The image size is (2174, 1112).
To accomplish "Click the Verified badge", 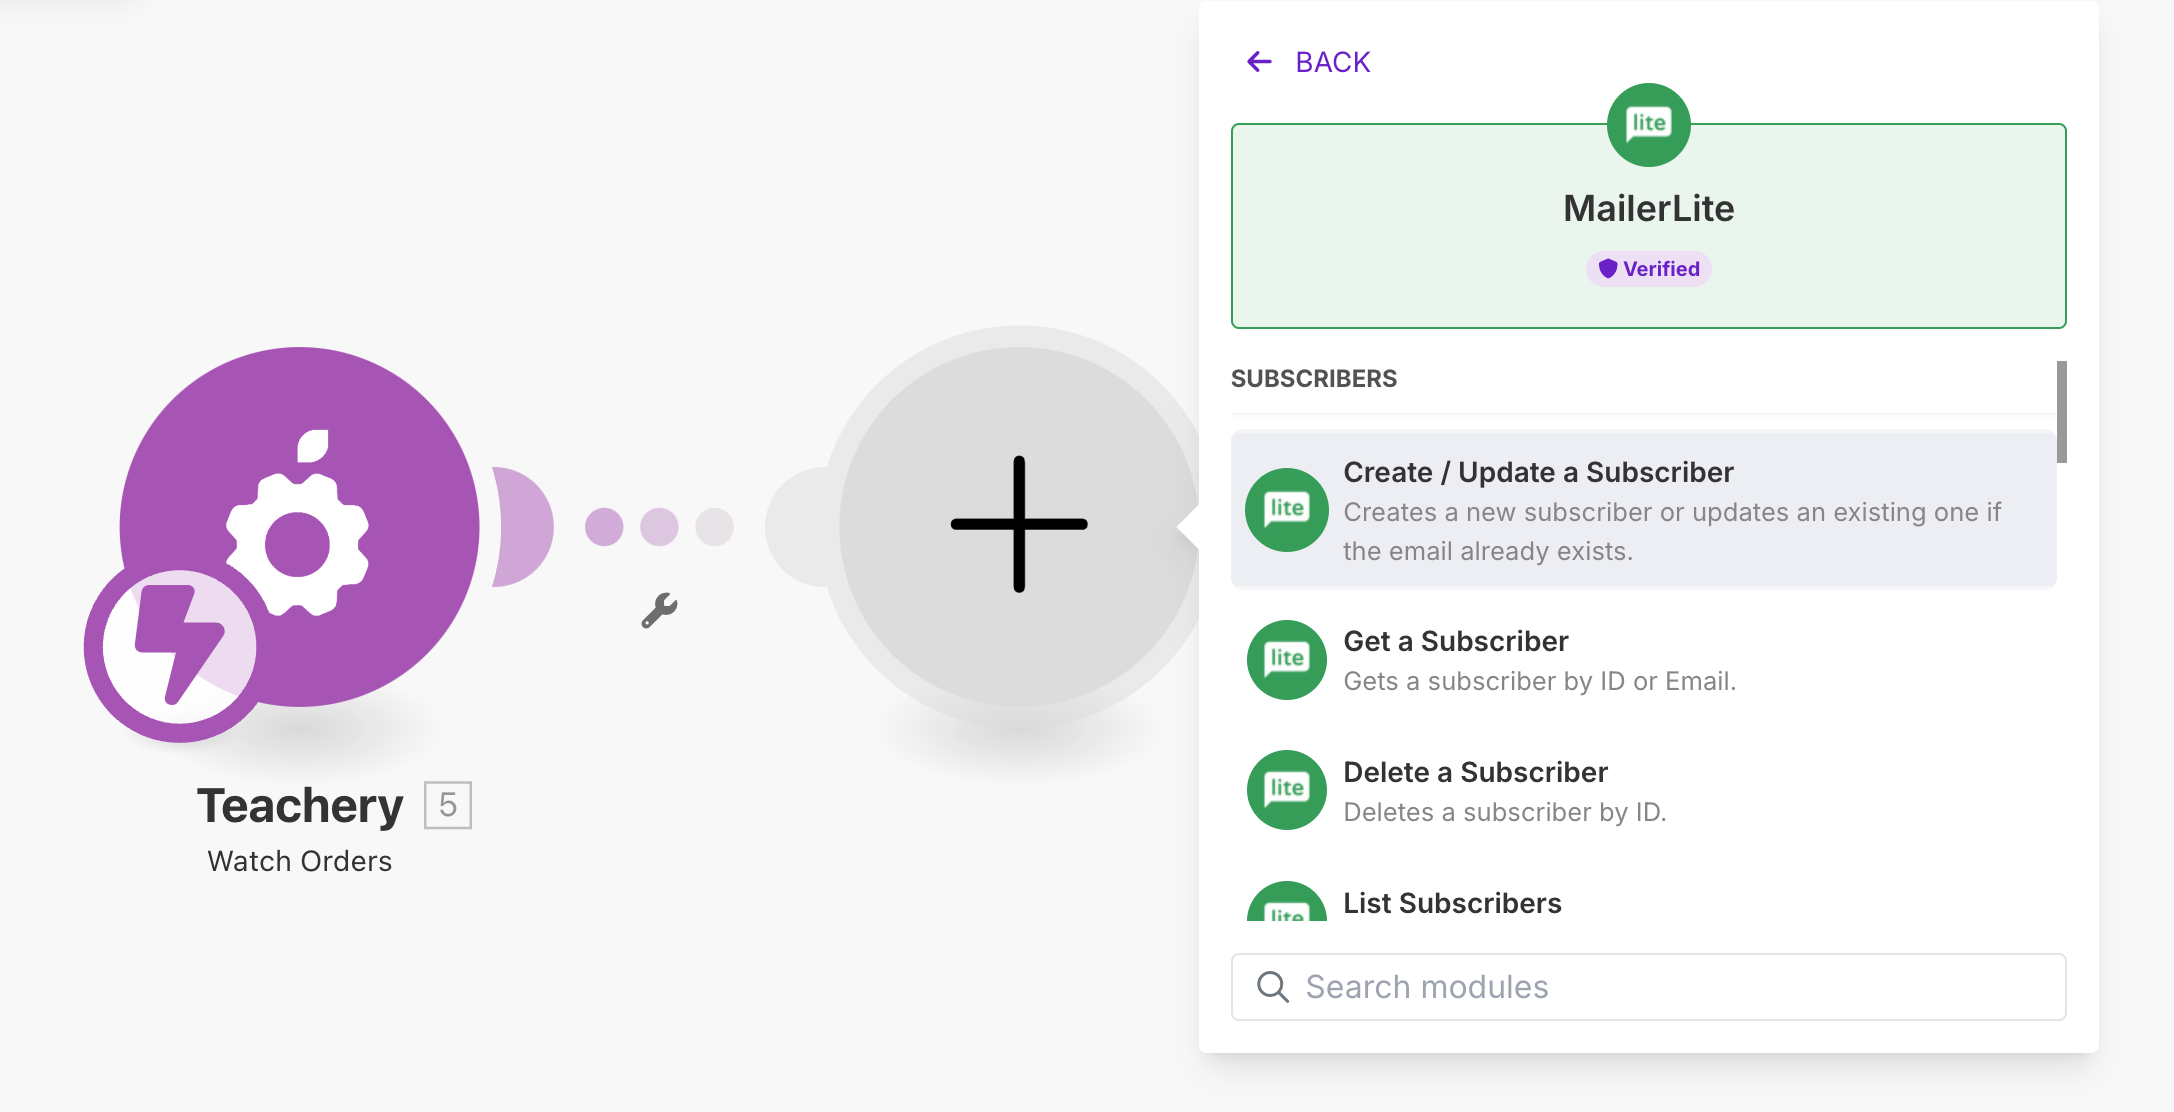I will 1648,269.
